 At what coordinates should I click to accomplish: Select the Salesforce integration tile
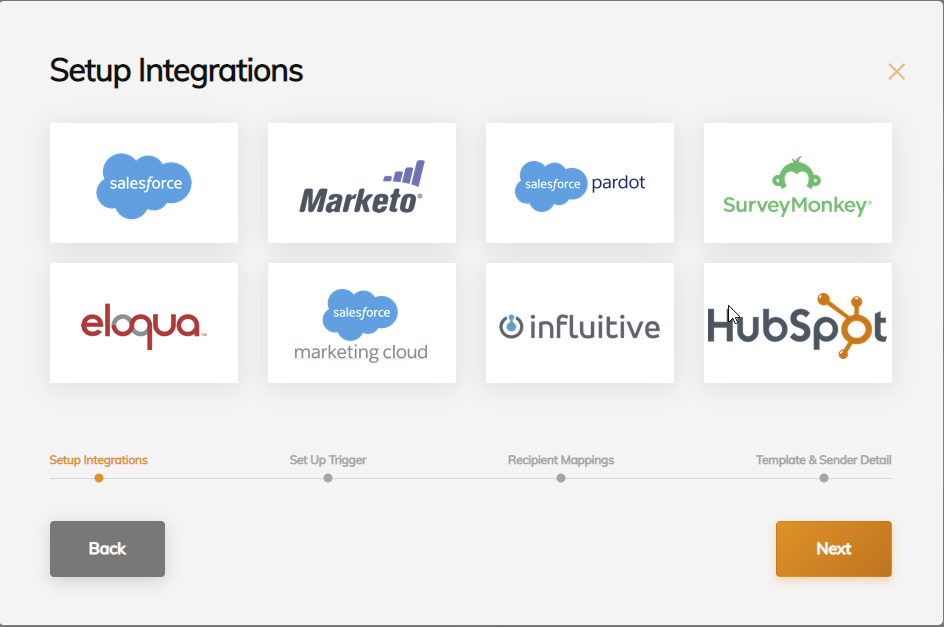[144, 183]
